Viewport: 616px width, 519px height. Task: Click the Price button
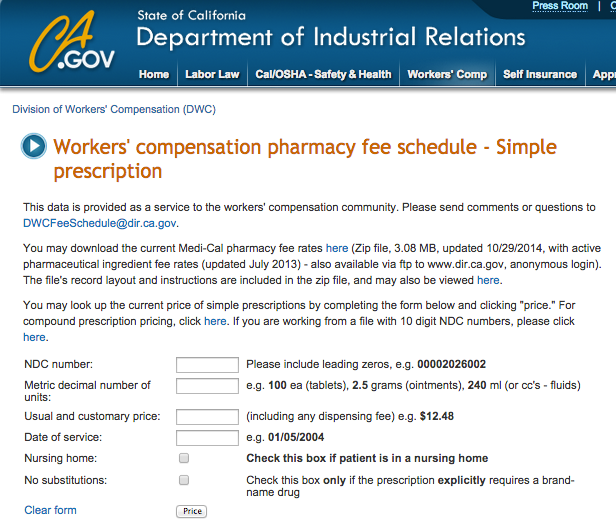coord(192,511)
